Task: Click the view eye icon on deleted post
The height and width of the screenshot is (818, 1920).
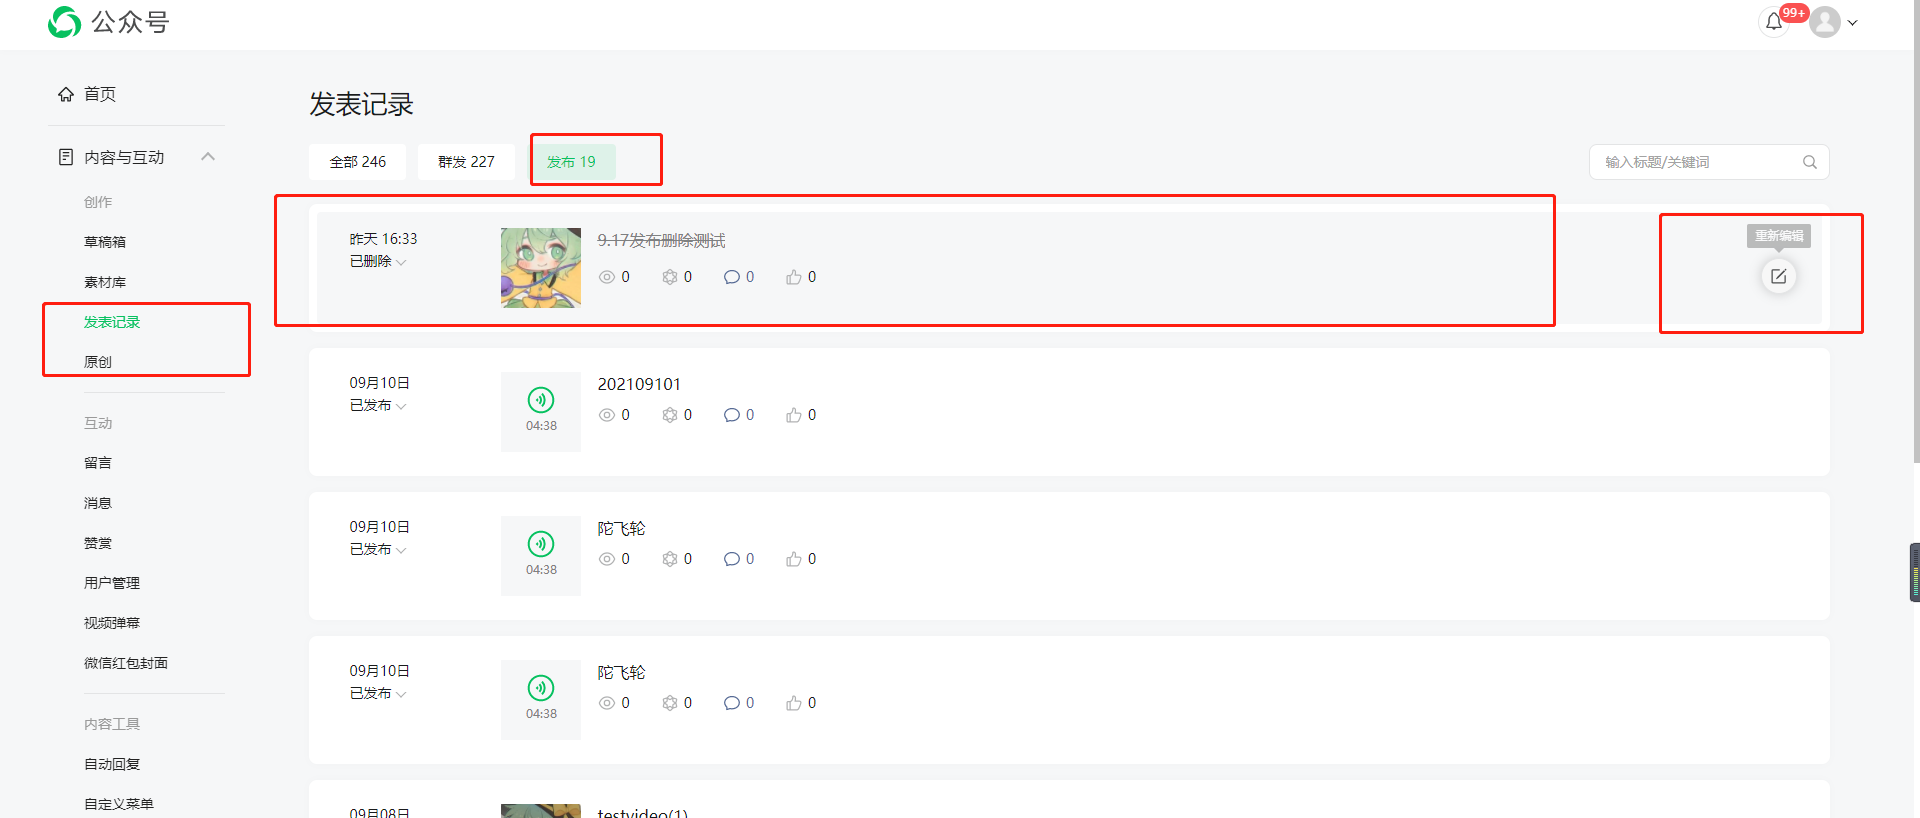Action: [607, 277]
